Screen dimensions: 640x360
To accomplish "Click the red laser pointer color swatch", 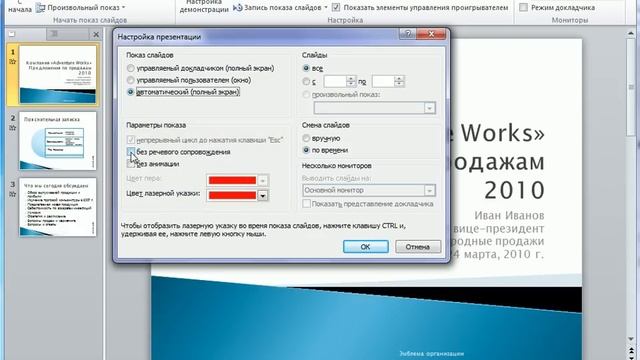I will (232, 196).
